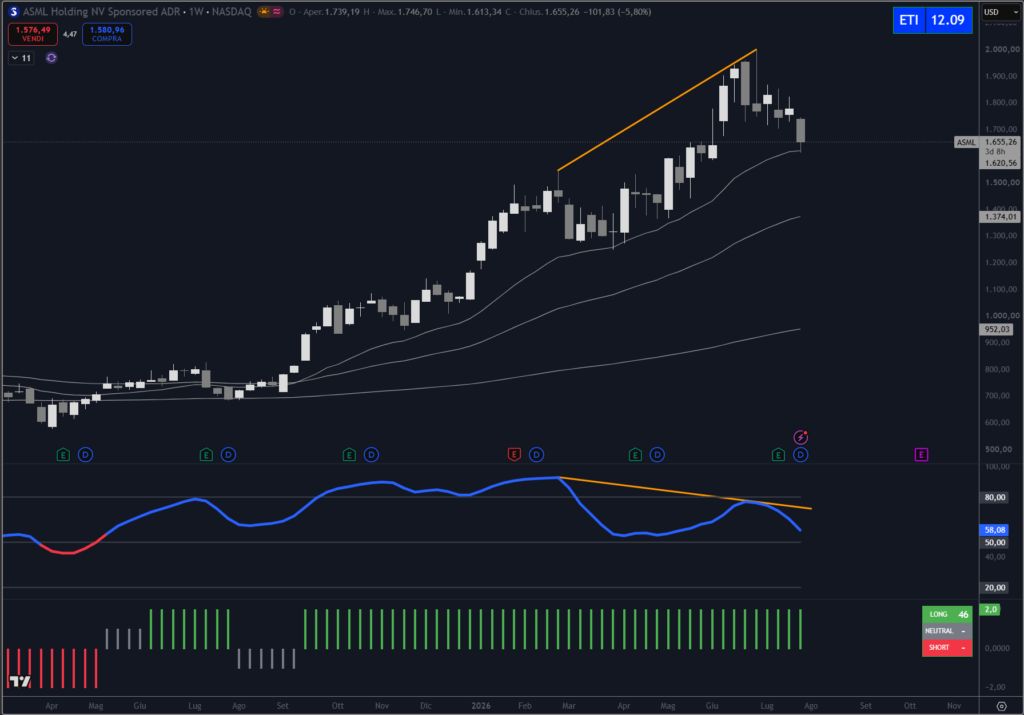
Task: Click the Mar label on time axis
Action: 569,706
